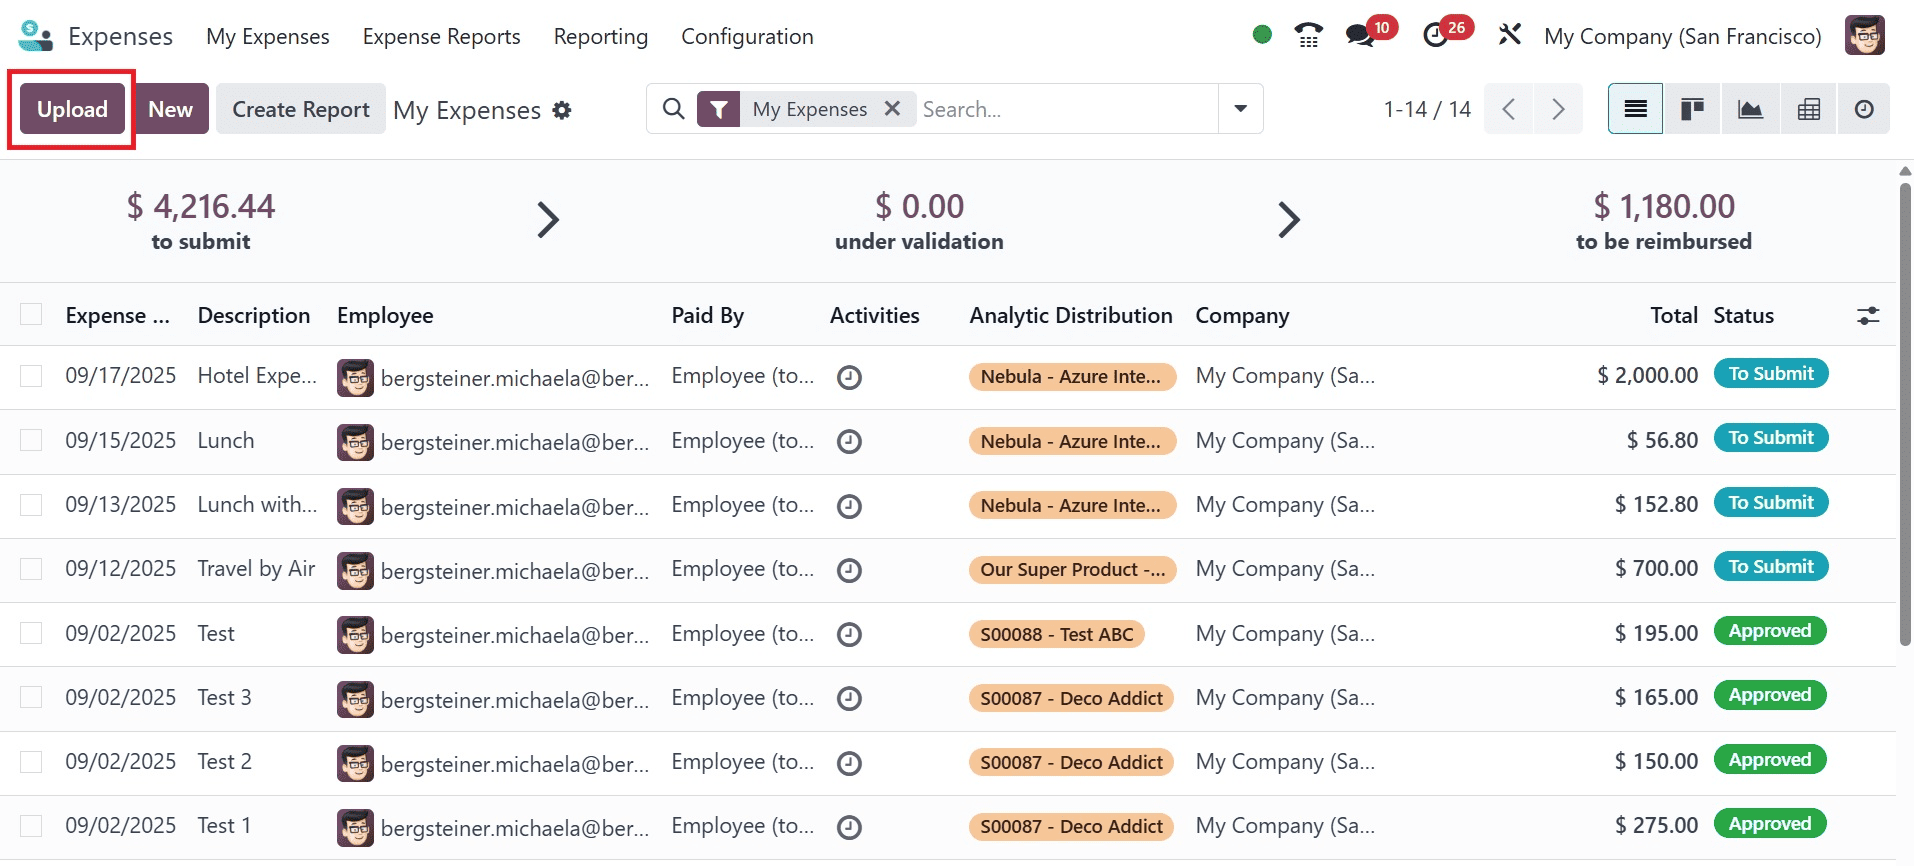Click in the Search input field
Image resolution: width=1914 pixels, height=866 pixels.
[x=1067, y=109]
